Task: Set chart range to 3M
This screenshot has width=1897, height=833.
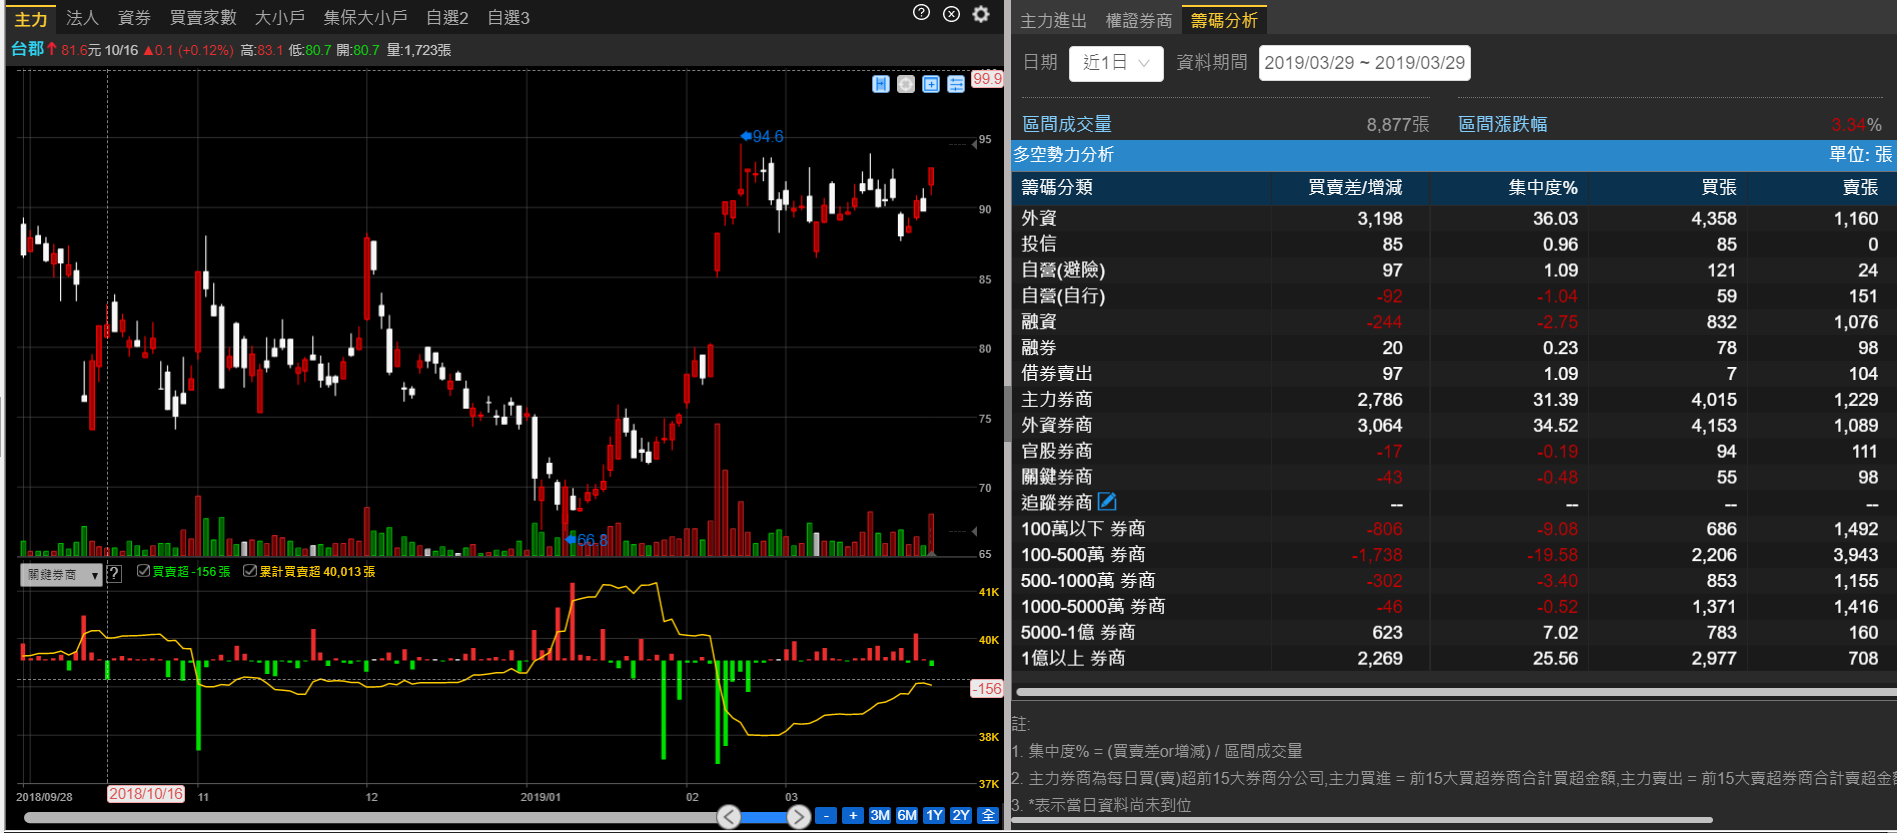Action: 879,815
